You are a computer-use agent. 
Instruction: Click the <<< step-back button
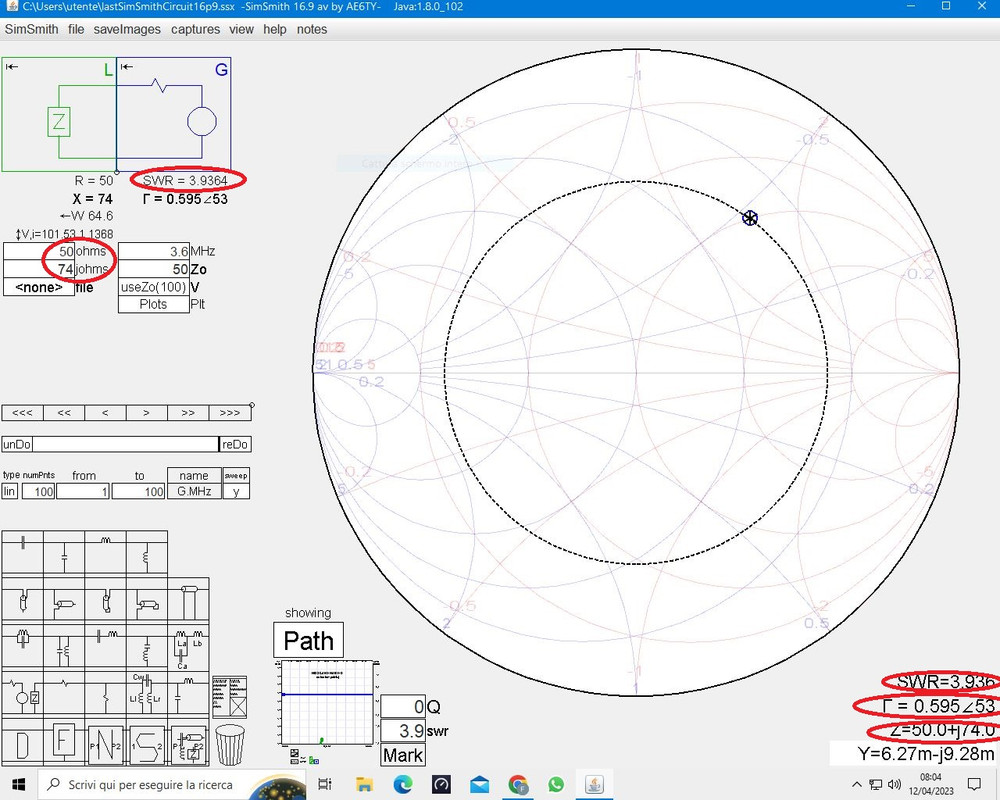tap(22, 413)
